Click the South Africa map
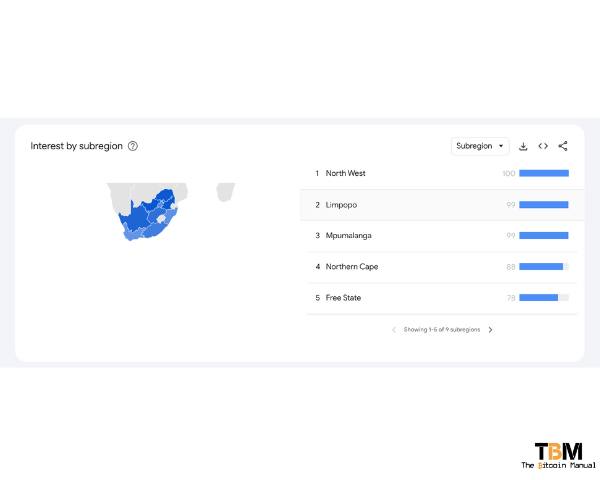600x480 pixels. [x=147, y=216]
